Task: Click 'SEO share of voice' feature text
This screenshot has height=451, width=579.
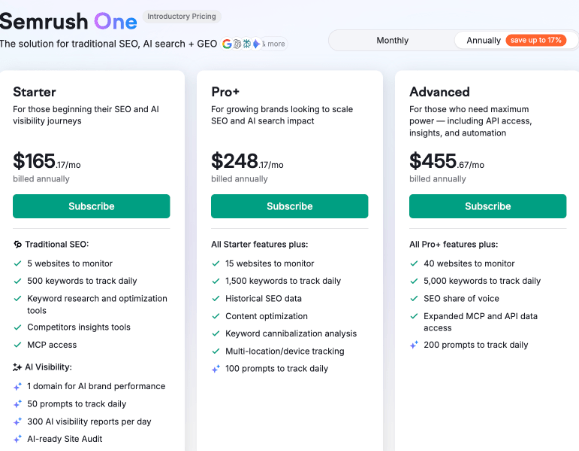Action: [x=461, y=298]
